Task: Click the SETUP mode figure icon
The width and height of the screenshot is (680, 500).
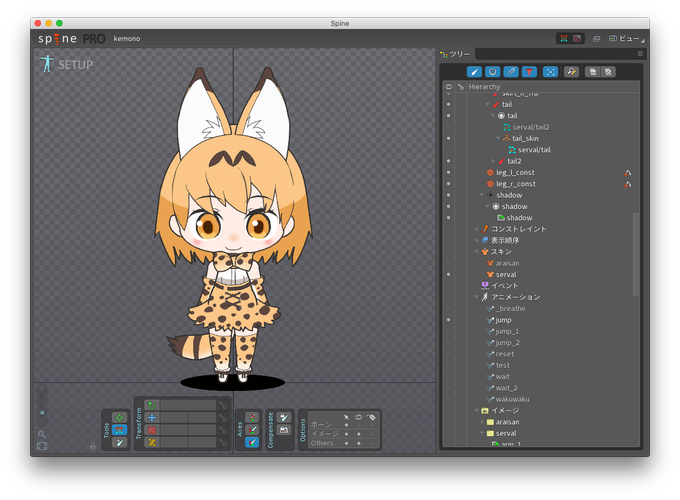Action: coord(46,64)
